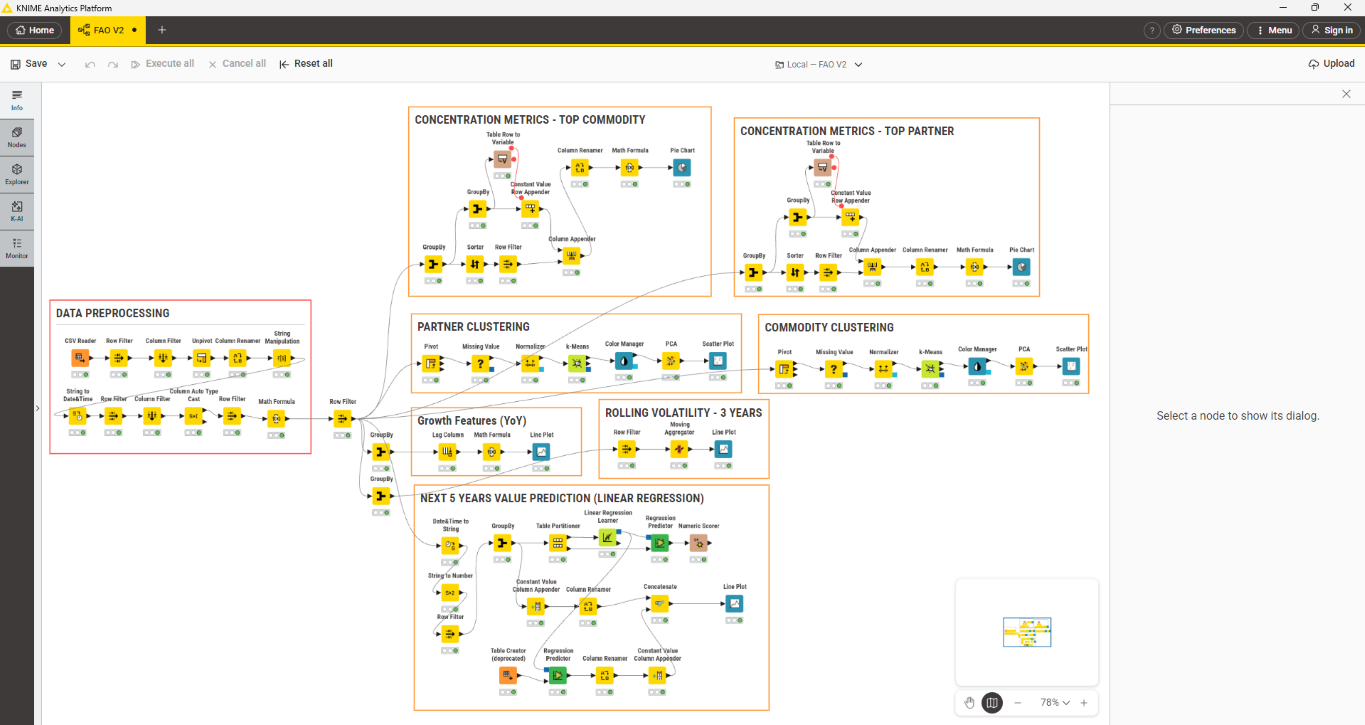Viewport: 1365px width, 725px height.
Task: Click the Reset all button
Action: [x=306, y=64]
